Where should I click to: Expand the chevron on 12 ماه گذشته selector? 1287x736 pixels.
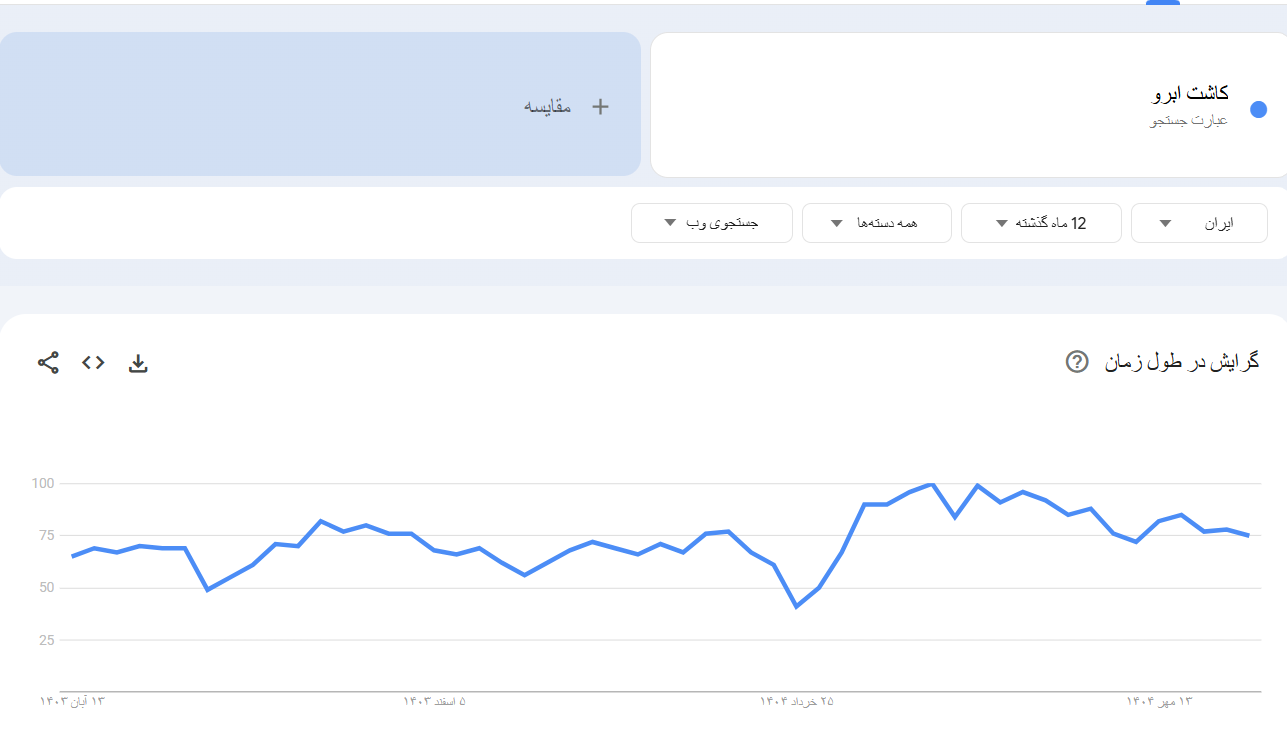(x=1000, y=222)
